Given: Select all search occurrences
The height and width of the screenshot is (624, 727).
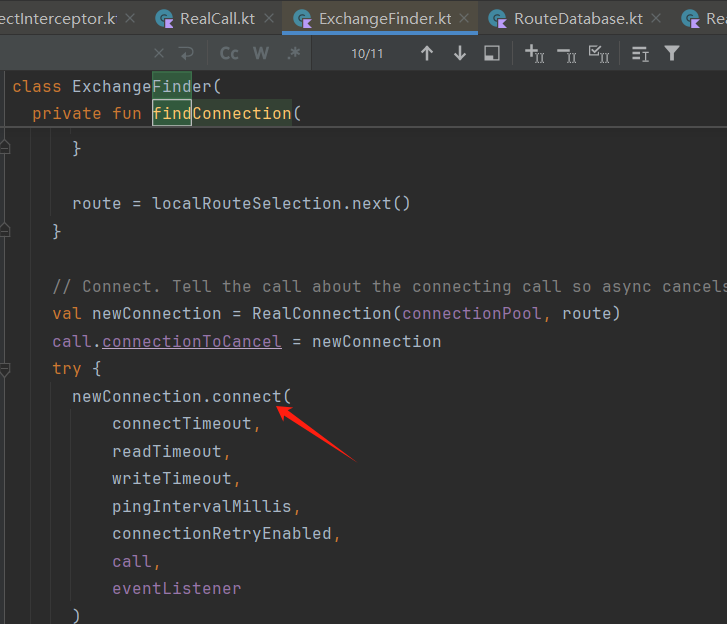Looking at the screenshot, I should tap(599, 53).
